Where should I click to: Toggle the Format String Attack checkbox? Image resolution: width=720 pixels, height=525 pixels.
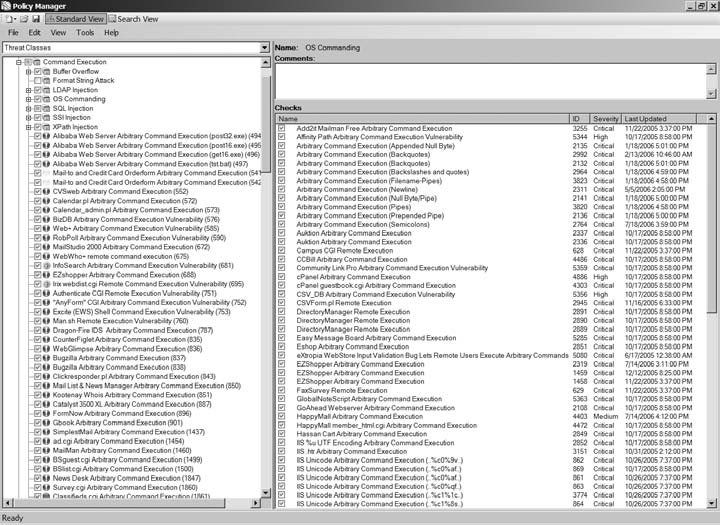point(38,81)
